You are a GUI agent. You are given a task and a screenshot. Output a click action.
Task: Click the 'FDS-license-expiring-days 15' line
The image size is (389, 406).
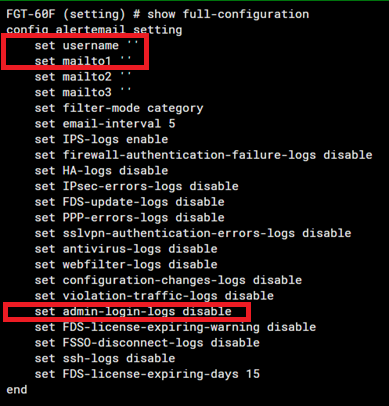[x=147, y=374]
